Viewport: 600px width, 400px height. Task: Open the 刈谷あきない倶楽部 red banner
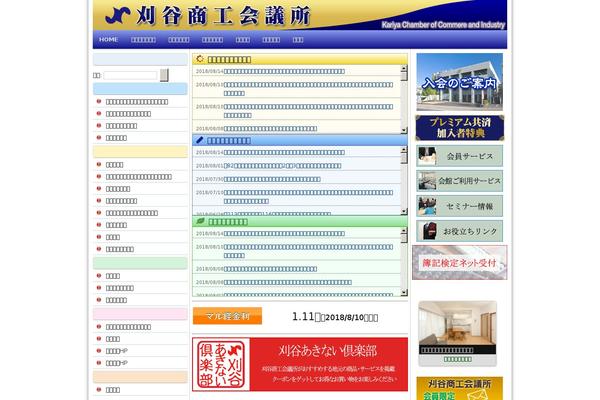tap(300, 364)
